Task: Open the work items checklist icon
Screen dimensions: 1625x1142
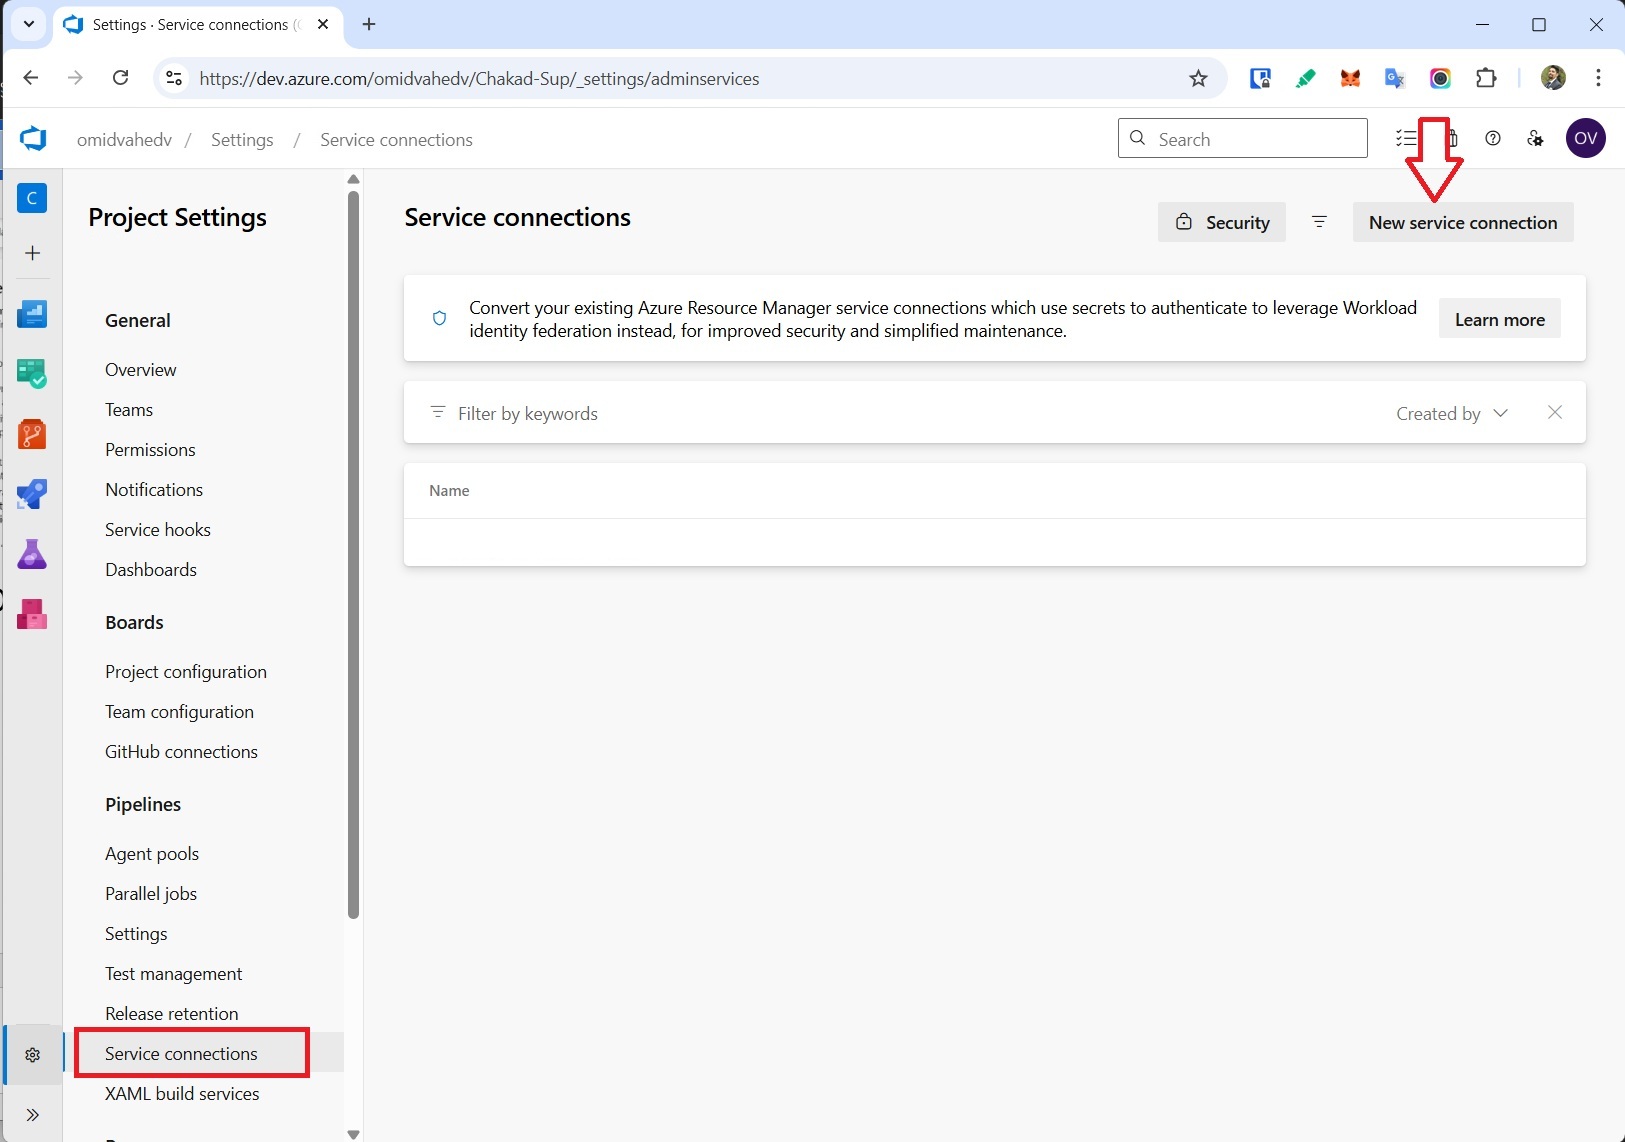Action: [1405, 139]
